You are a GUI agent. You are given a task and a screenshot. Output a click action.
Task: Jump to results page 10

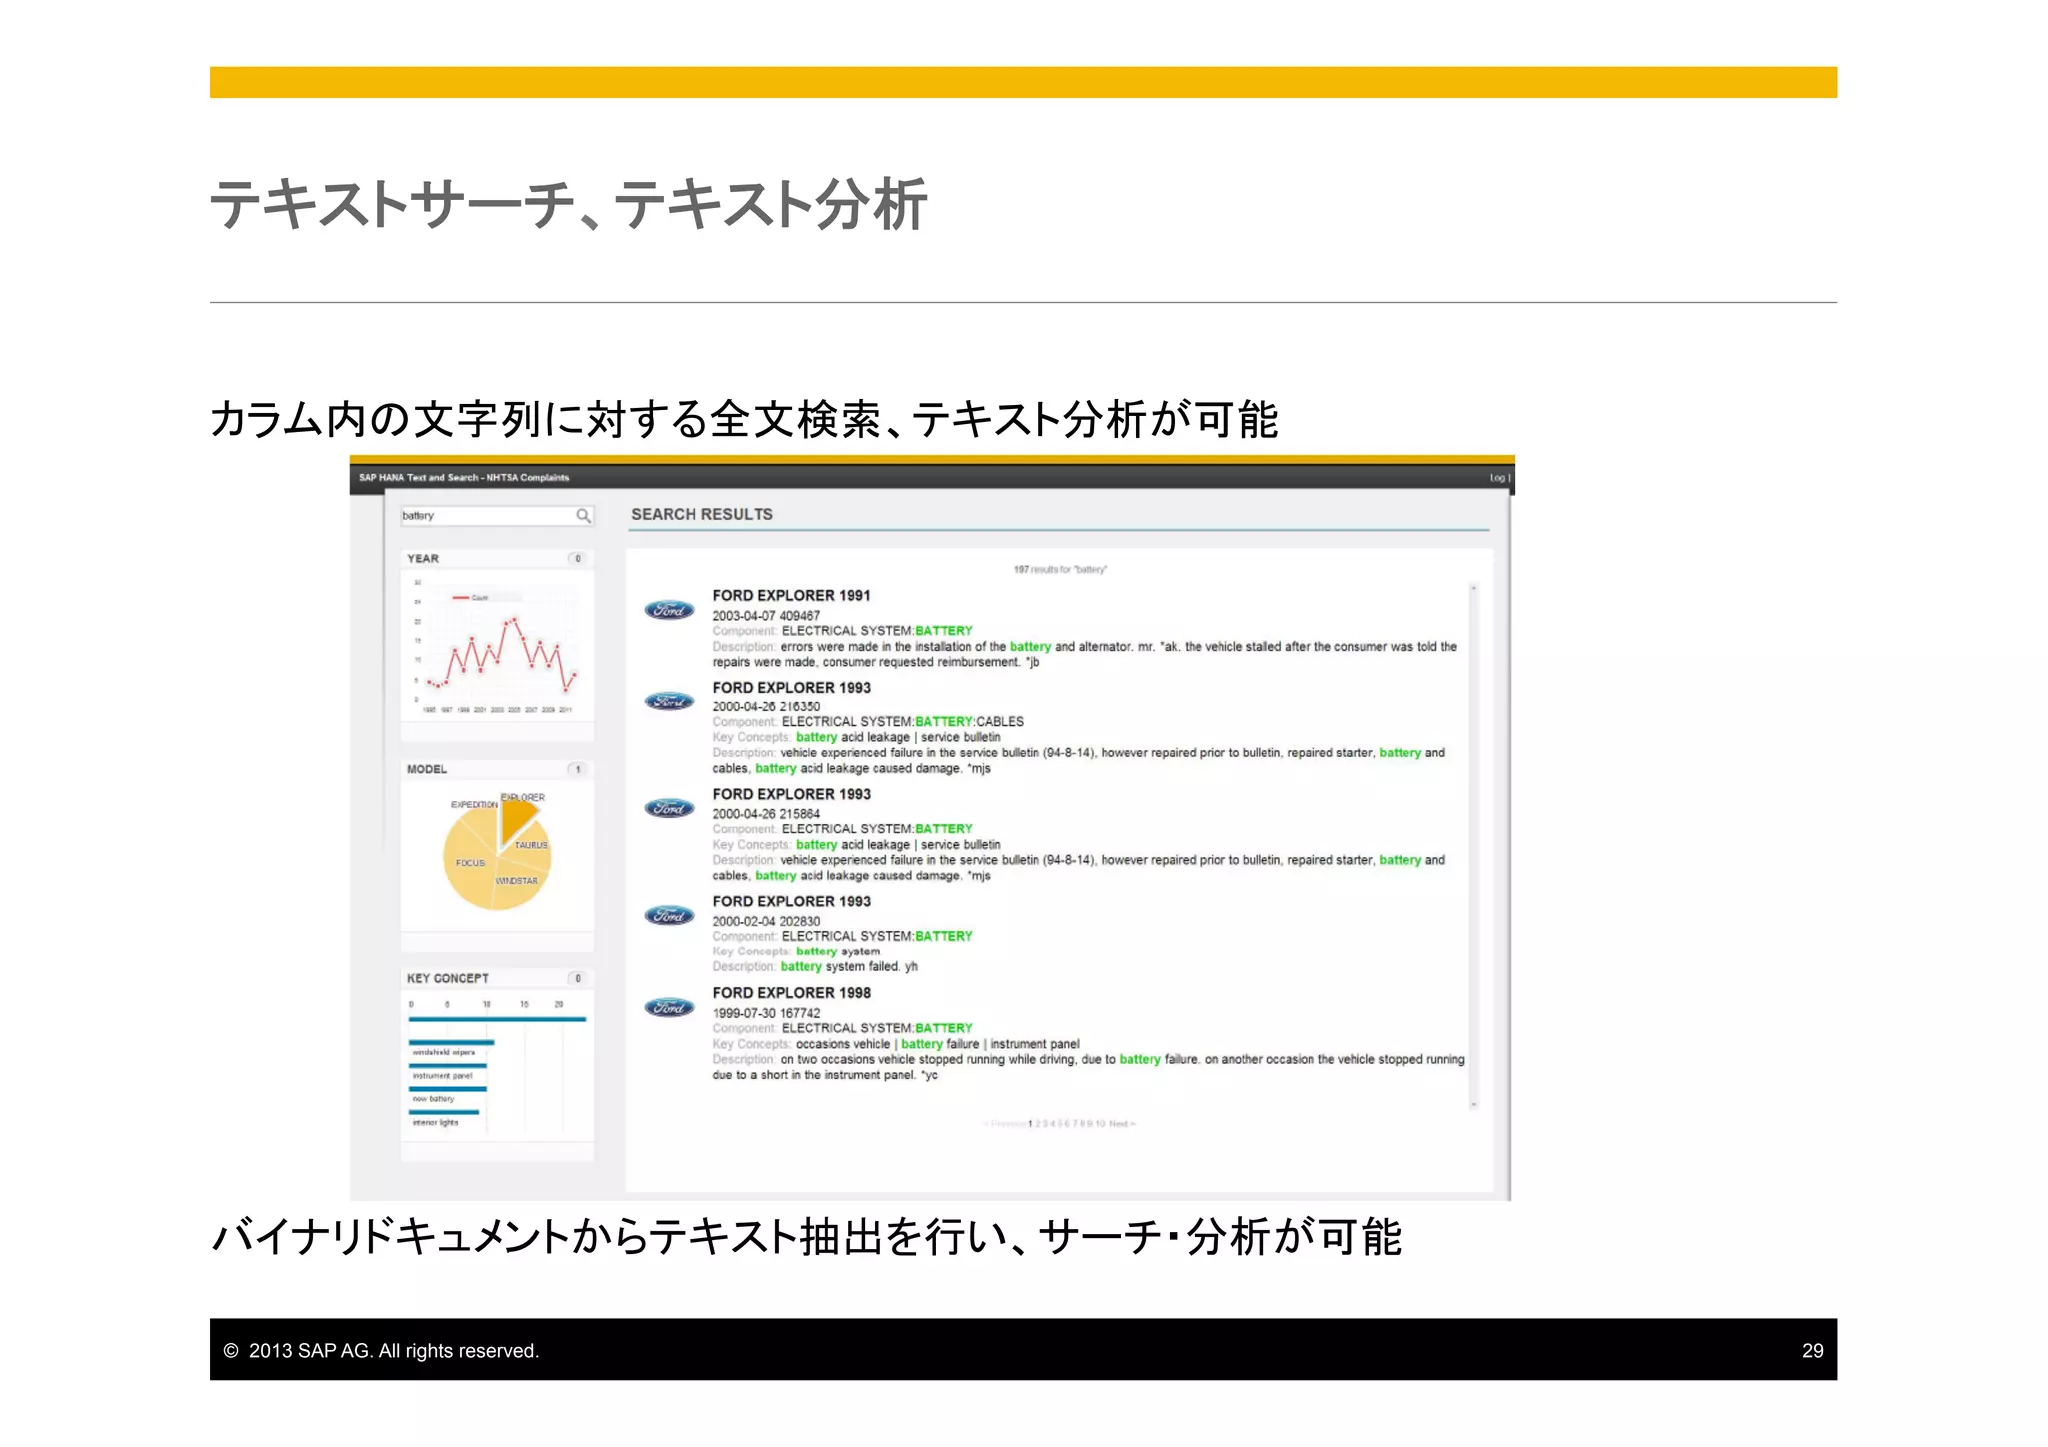pyautogui.click(x=1100, y=1124)
